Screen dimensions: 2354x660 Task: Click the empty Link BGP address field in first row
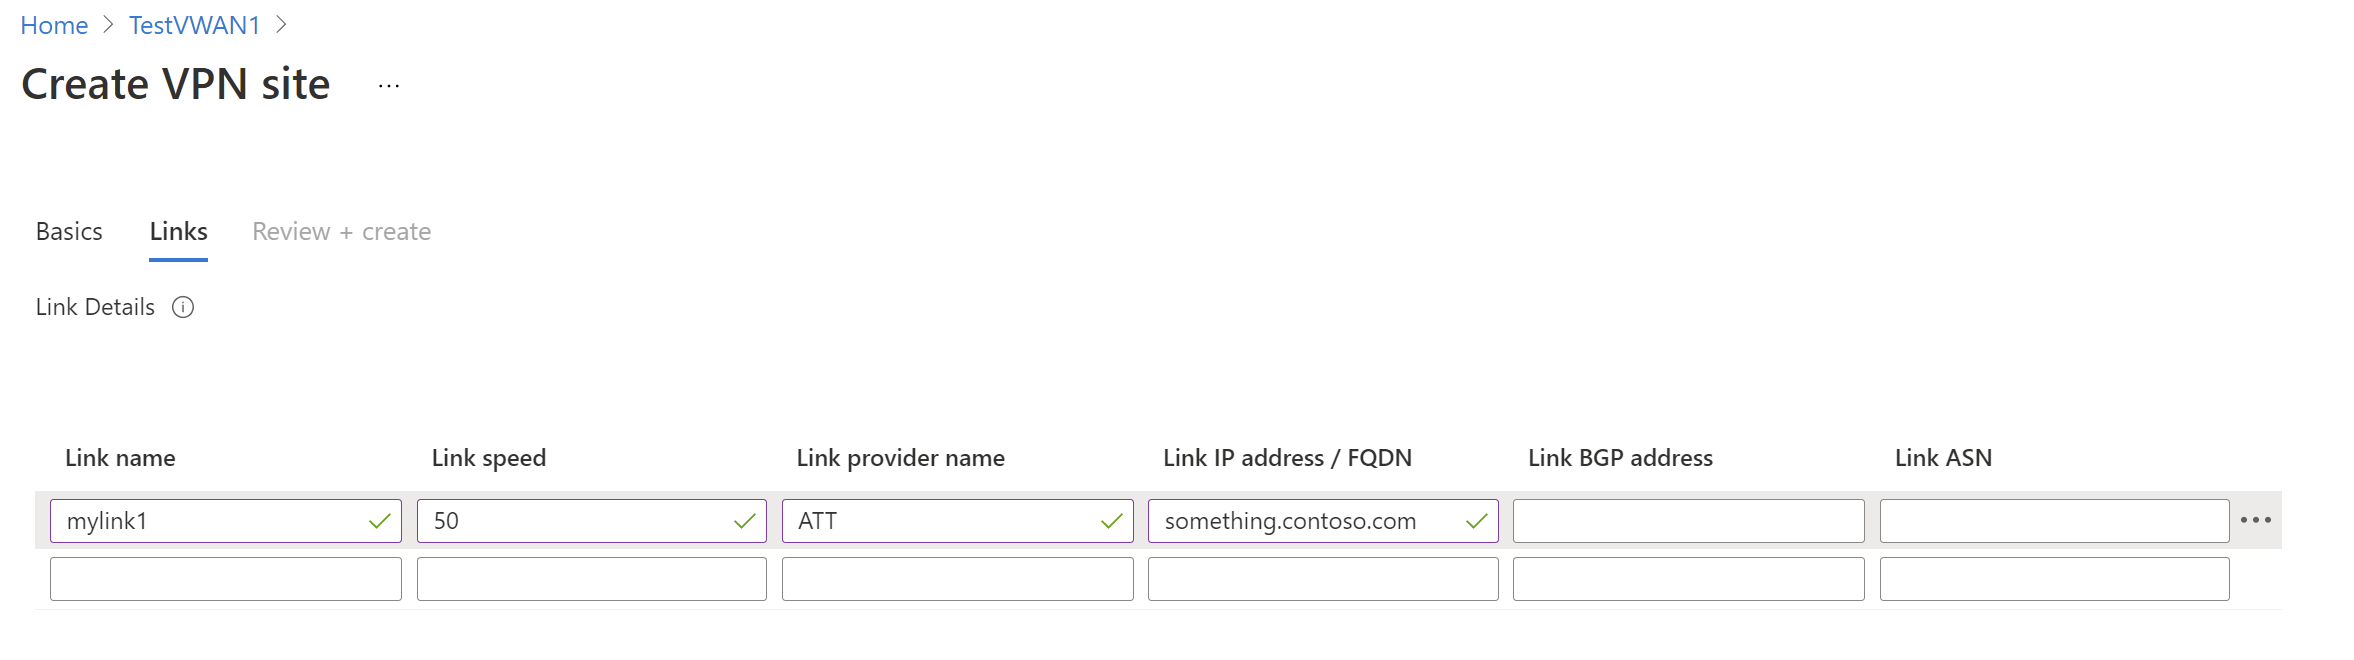(1688, 521)
